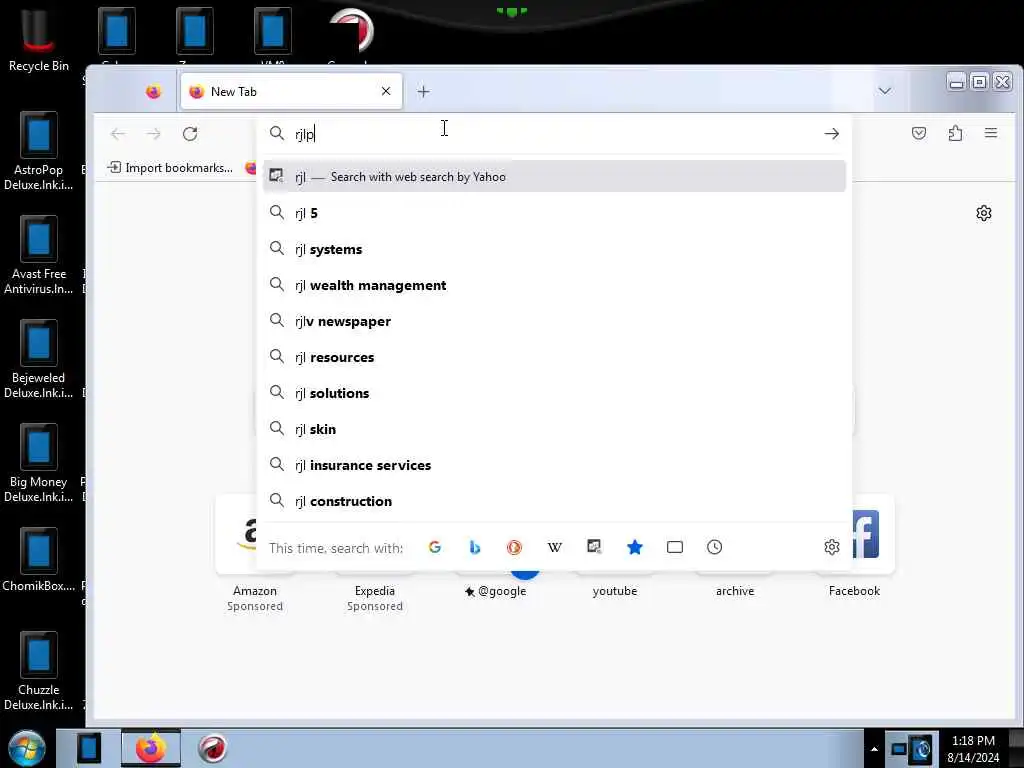This screenshot has width=1024, height=768.
Task: Choose 'rjl resources' suggestion
Action: [554, 357]
